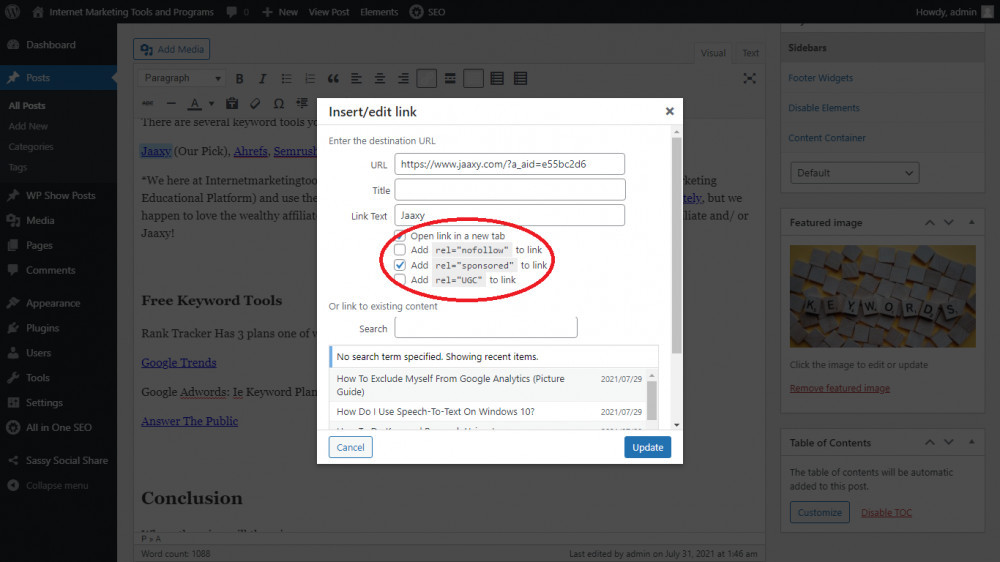Toggle bold formatting in editor toolbar
Screen dimensions: 1000x562
tap(239, 78)
